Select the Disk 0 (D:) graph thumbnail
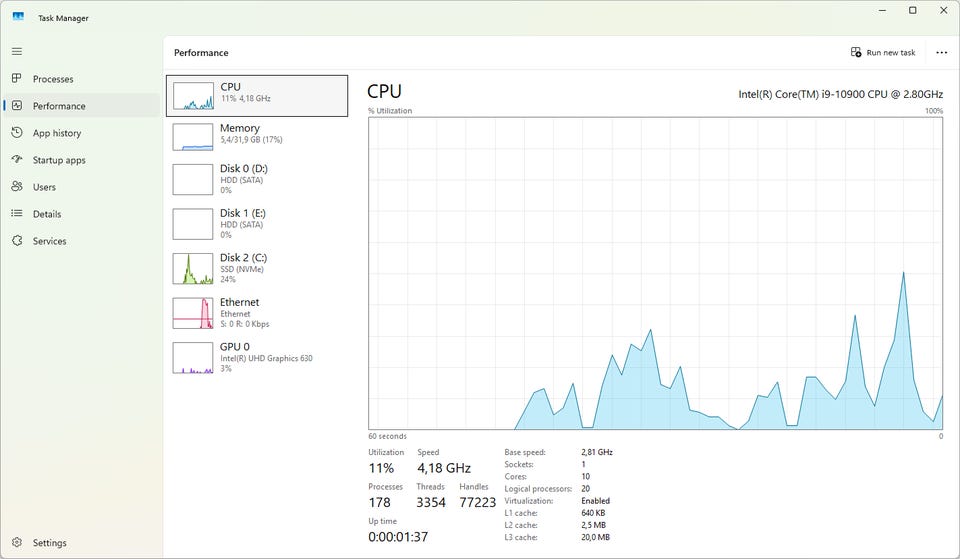Screen dimensions: 960x559 tap(193, 179)
